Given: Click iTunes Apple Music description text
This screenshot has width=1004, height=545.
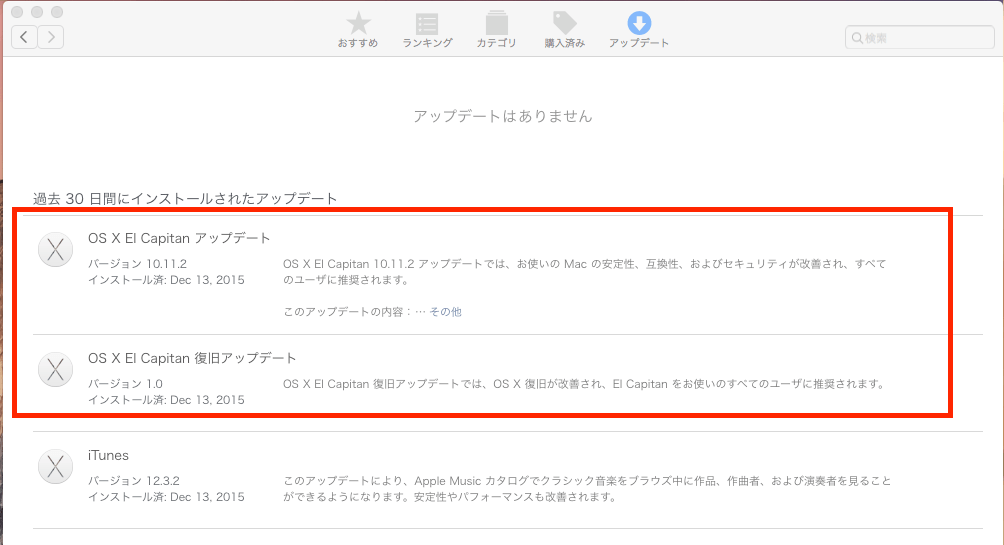Looking at the screenshot, I should click(x=587, y=489).
